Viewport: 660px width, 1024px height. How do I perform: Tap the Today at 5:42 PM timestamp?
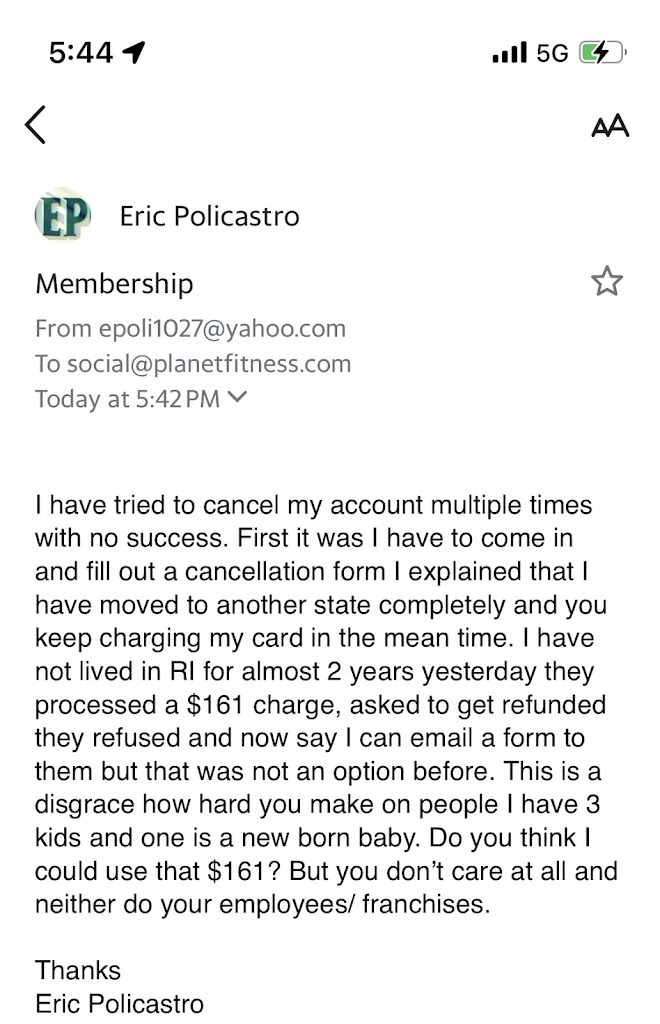click(127, 398)
